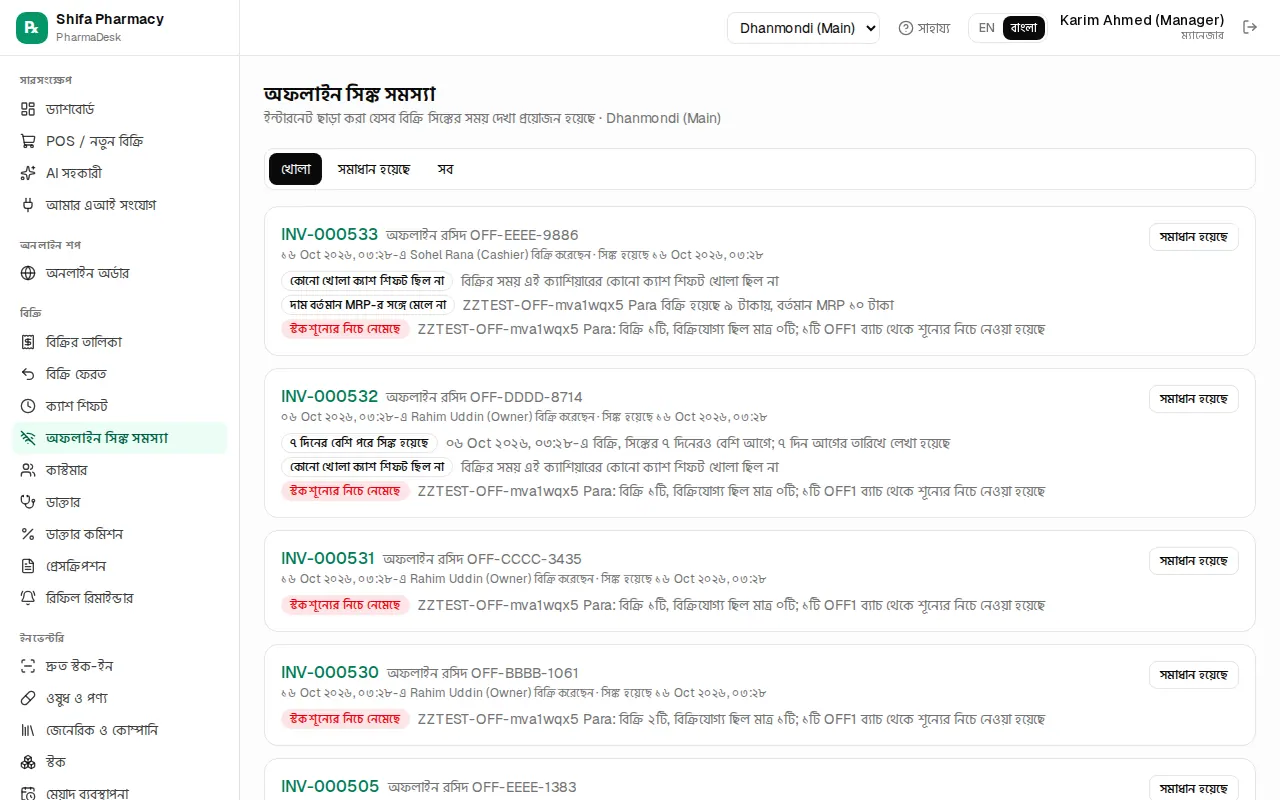Open invoice INV-000531

pyautogui.click(x=328, y=559)
